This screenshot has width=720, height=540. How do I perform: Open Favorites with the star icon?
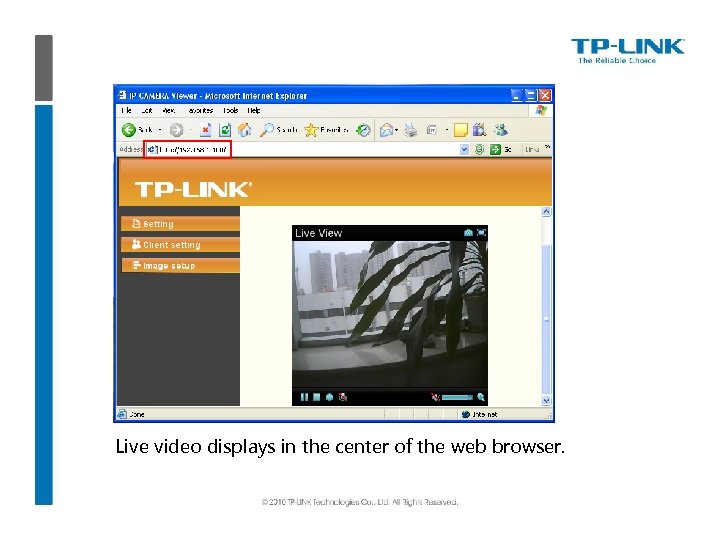pyautogui.click(x=326, y=130)
